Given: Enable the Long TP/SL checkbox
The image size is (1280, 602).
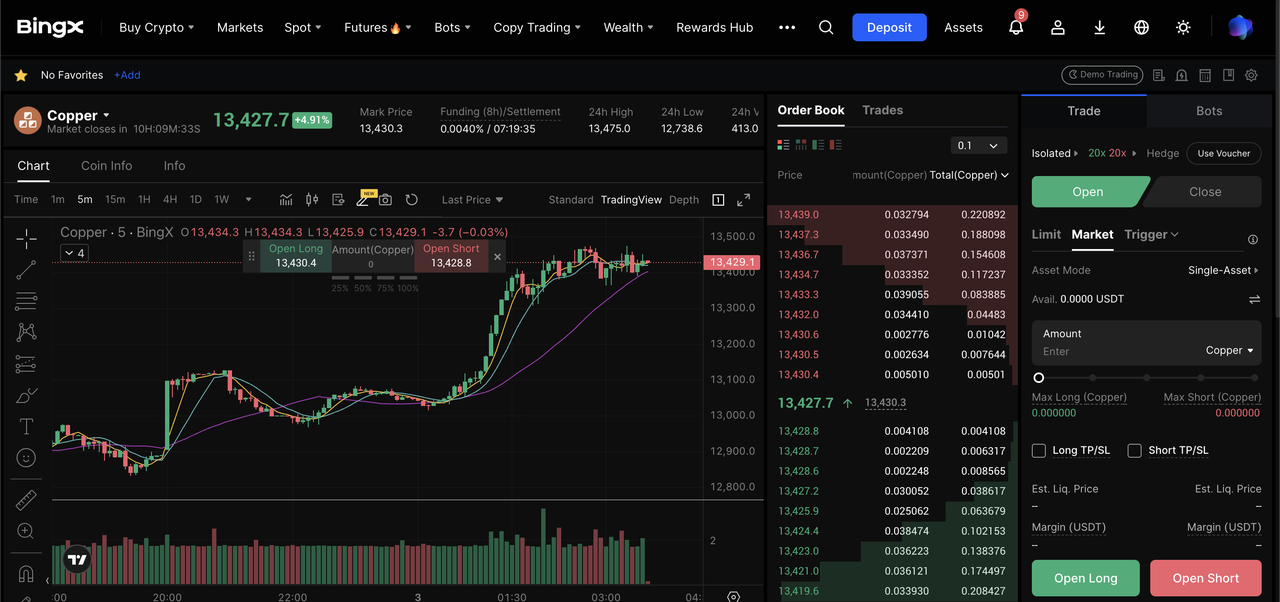Looking at the screenshot, I should point(1039,451).
